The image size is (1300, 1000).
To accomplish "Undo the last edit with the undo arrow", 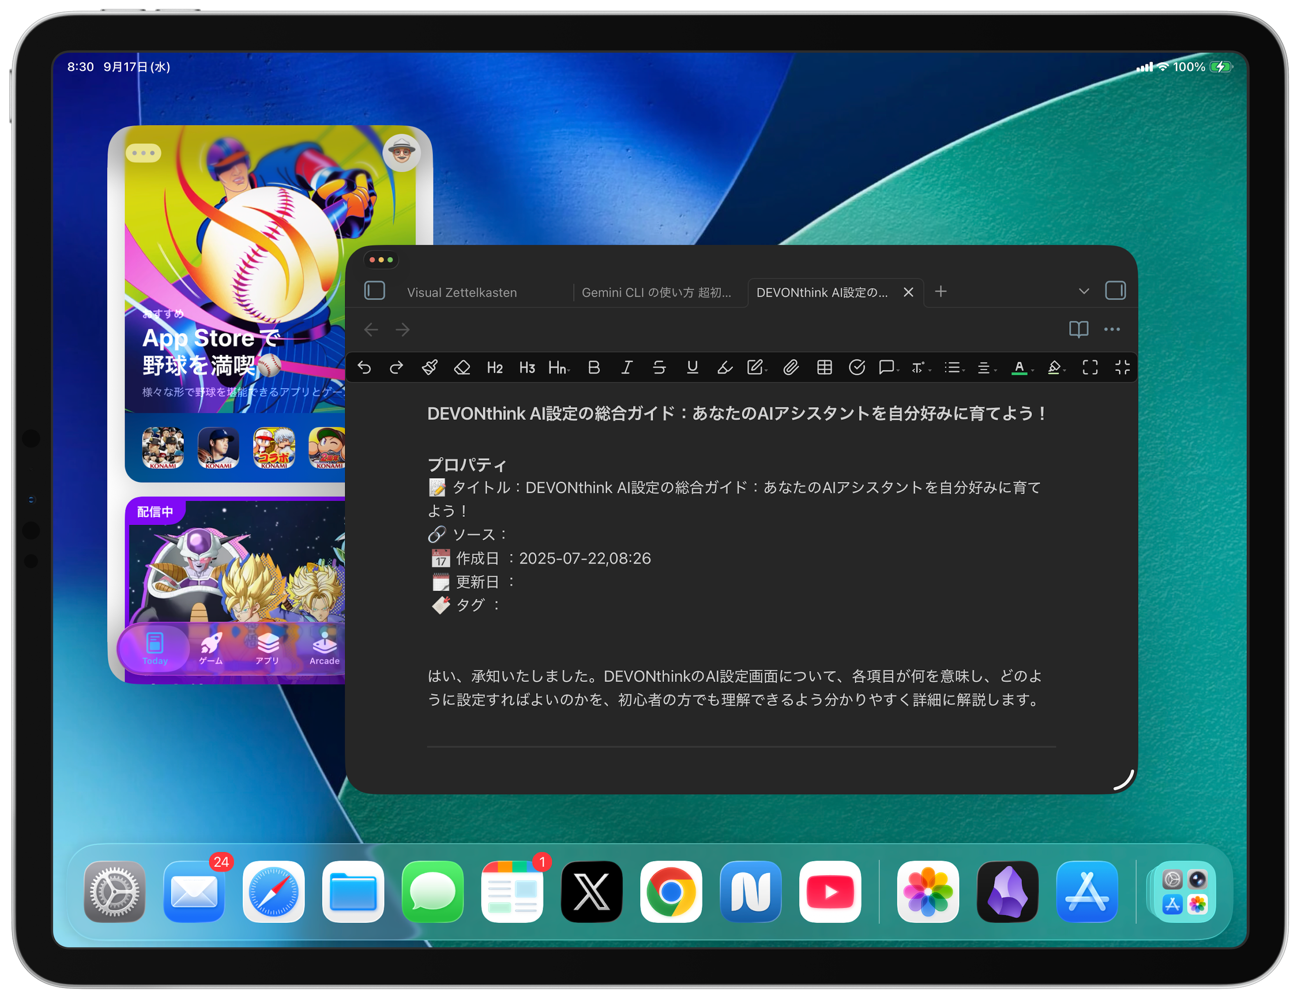I will pos(364,367).
